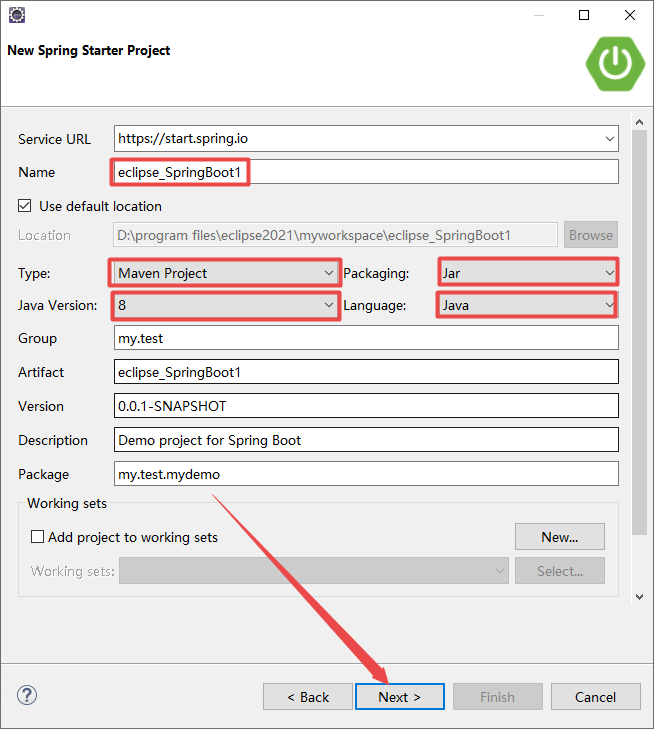Click the Packaging: label
Image resolution: width=654 pixels, height=729 pixels.
[x=376, y=273]
